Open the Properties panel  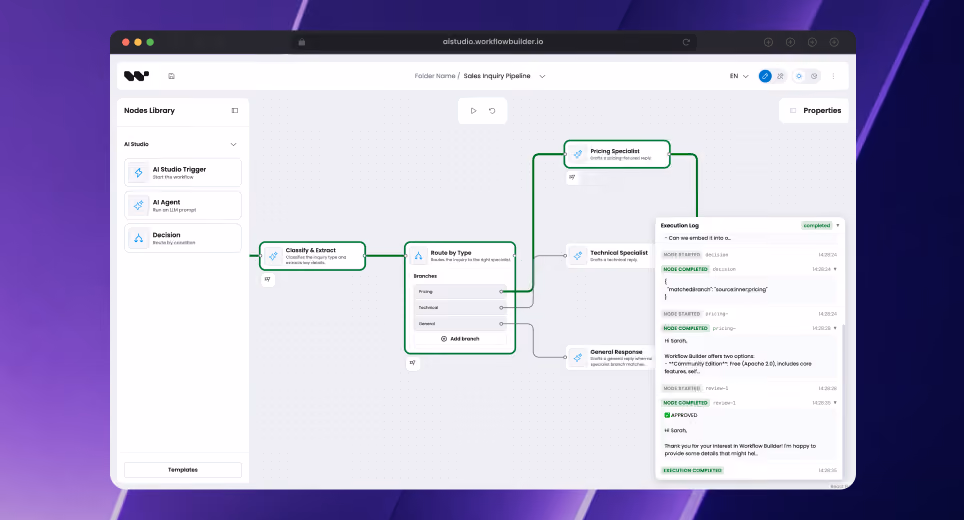[815, 111]
